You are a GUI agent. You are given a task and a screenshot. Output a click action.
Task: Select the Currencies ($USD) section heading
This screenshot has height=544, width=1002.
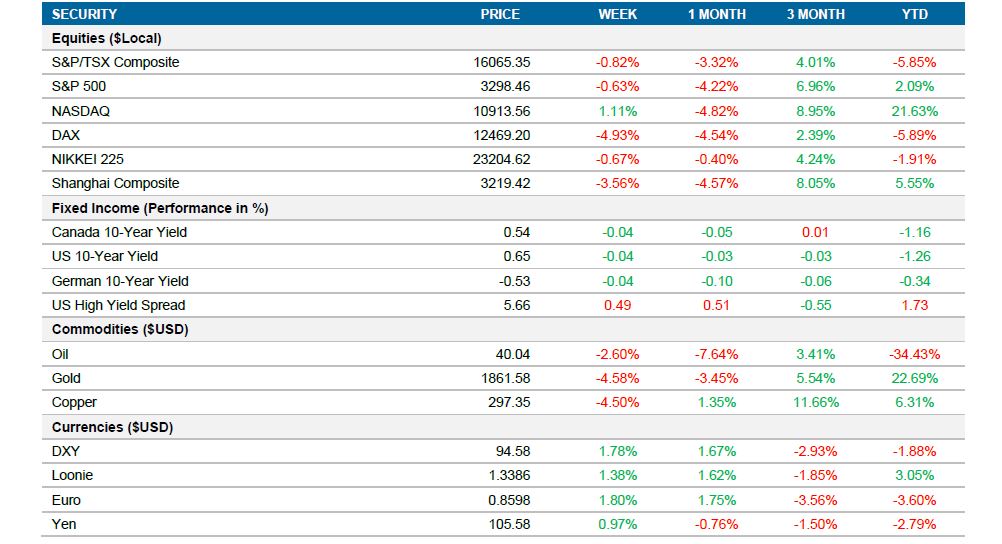[x=112, y=427]
